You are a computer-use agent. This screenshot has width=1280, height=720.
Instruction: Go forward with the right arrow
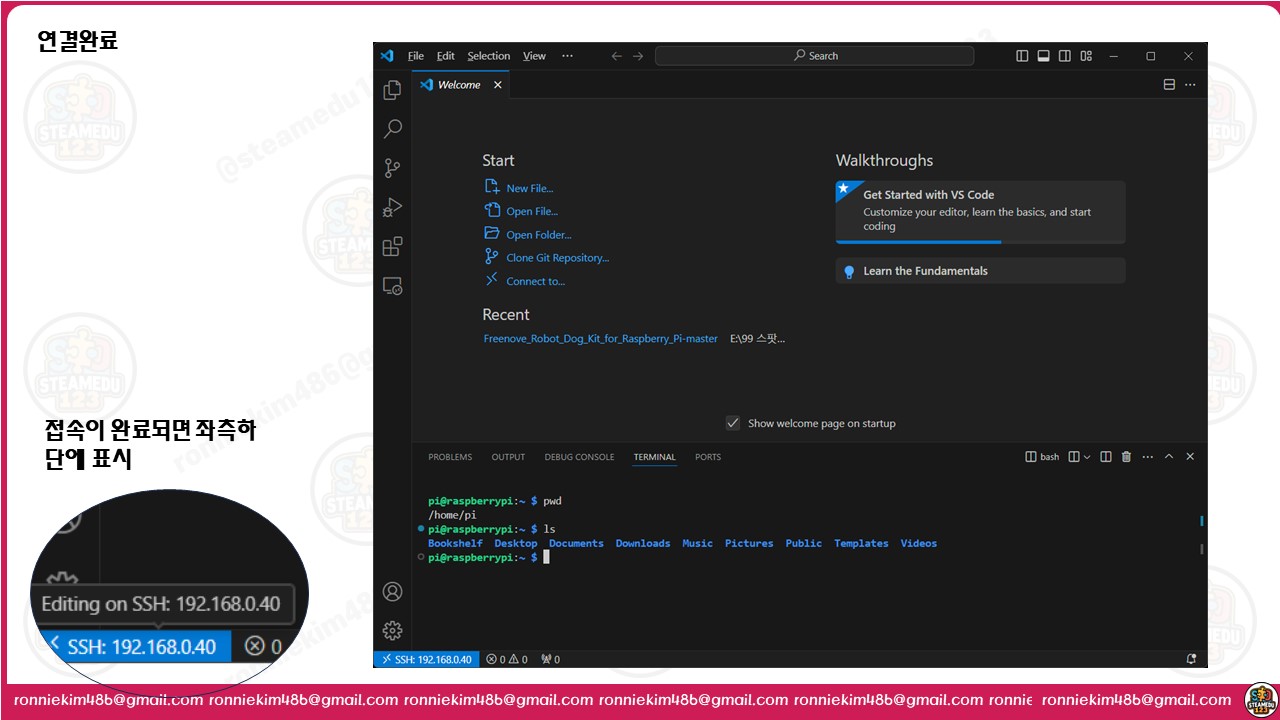pyautogui.click(x=638, y=56)
